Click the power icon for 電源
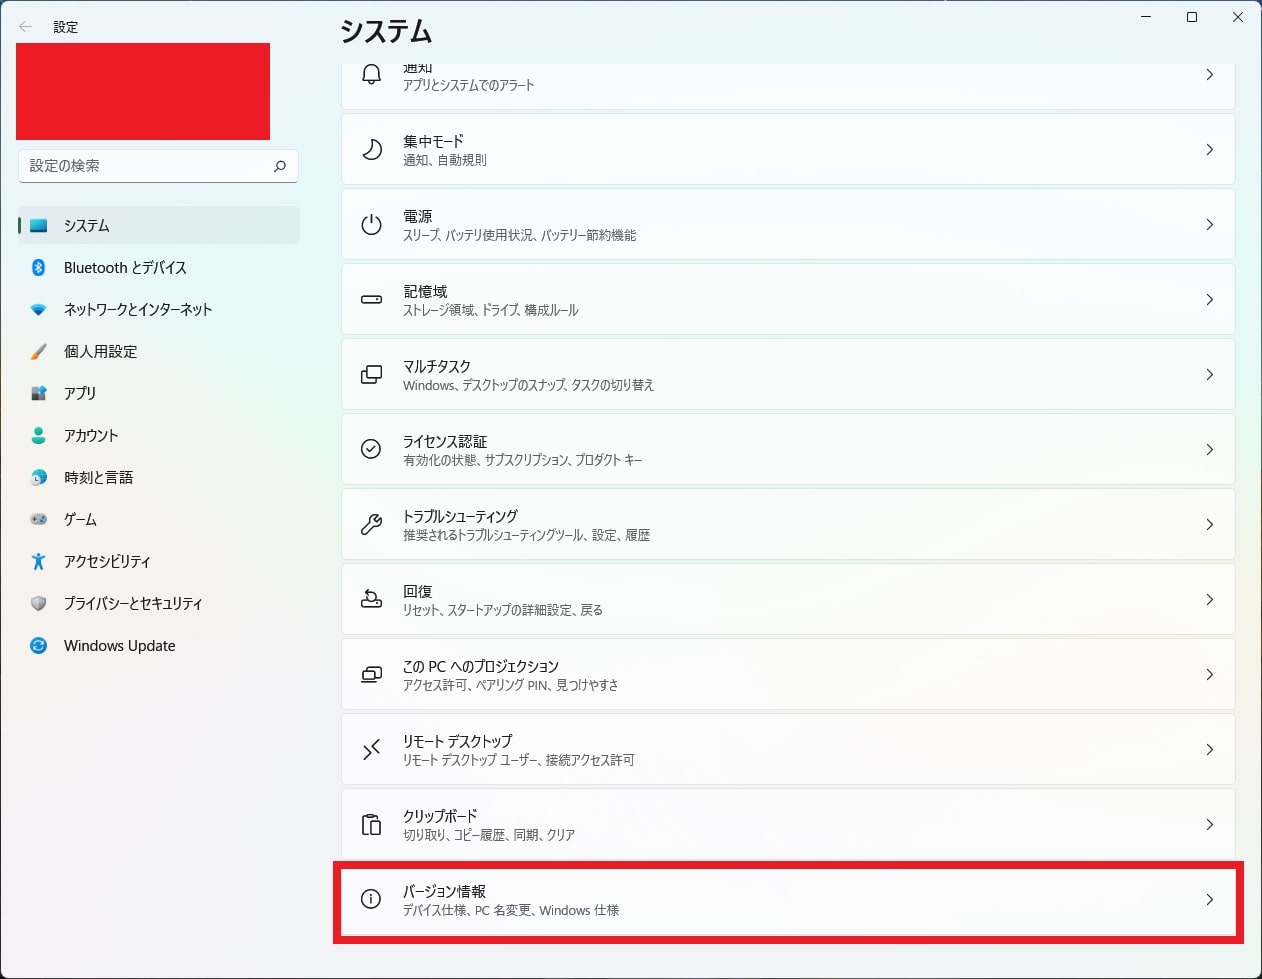1262x979 pixels. point(371,224)
